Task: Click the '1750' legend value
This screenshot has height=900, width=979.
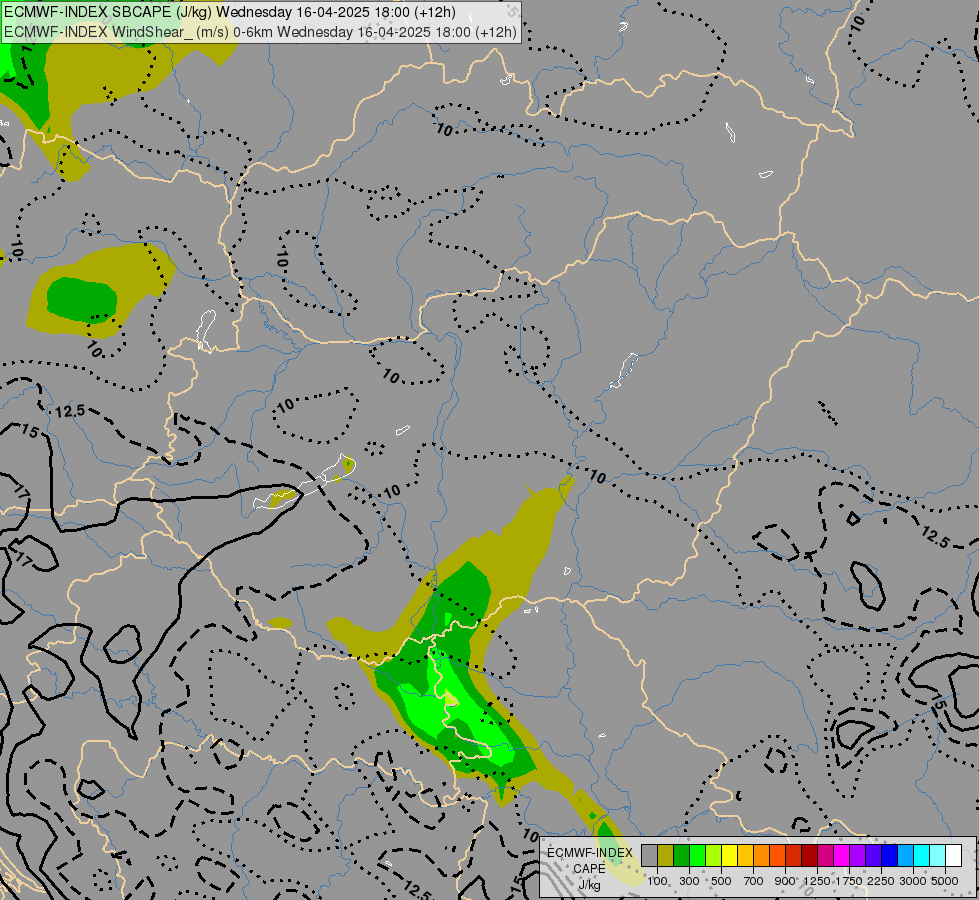Action: tap(849, 881)
